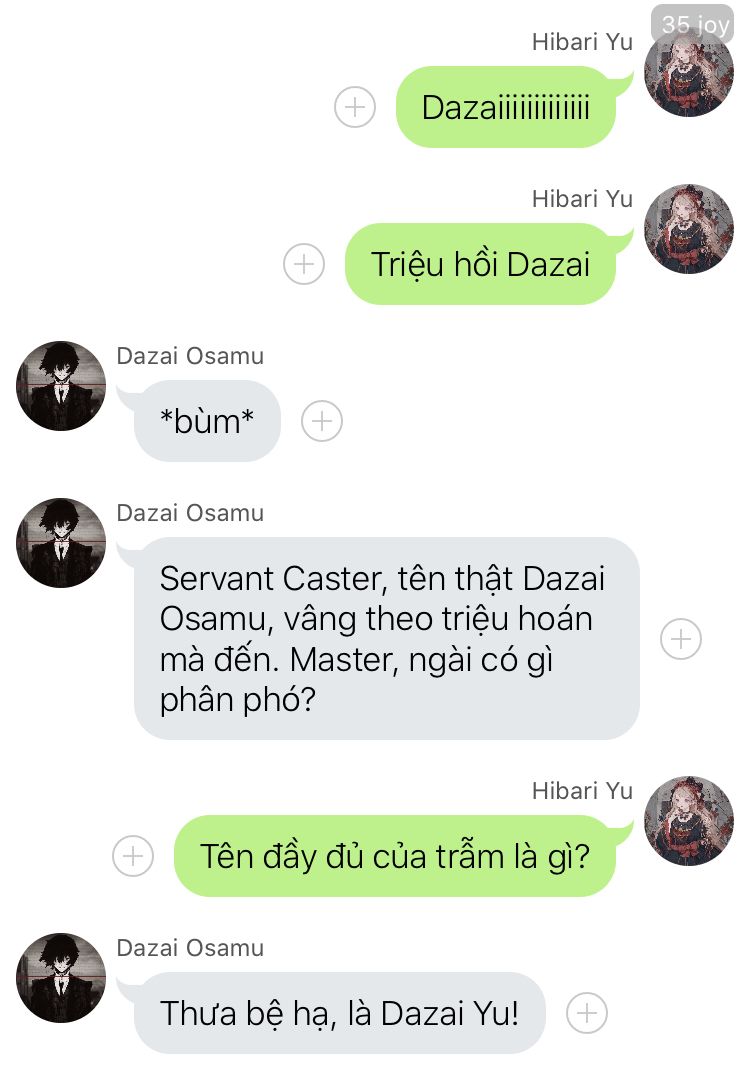Tap the plus icon beside "Dazaiiiiiiiiiiiii" message
The image size is (750, 1069).
click(355, 107)
